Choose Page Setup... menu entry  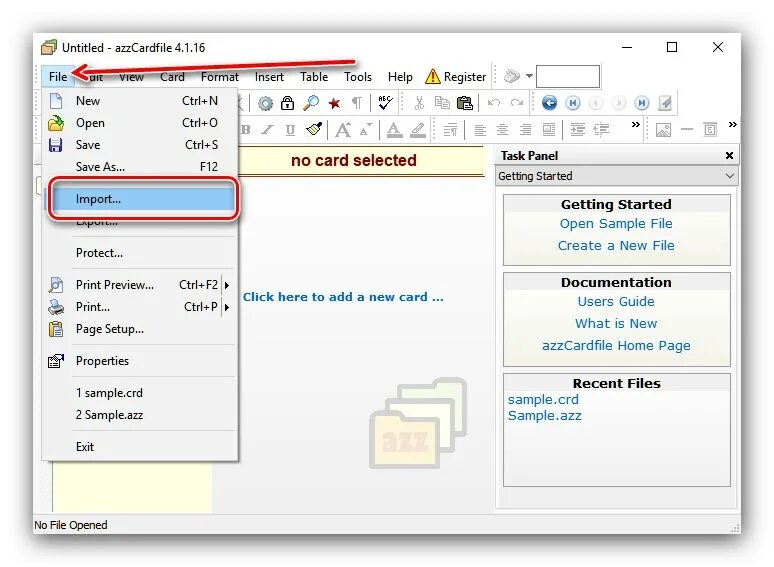click(x=140, y=329)
